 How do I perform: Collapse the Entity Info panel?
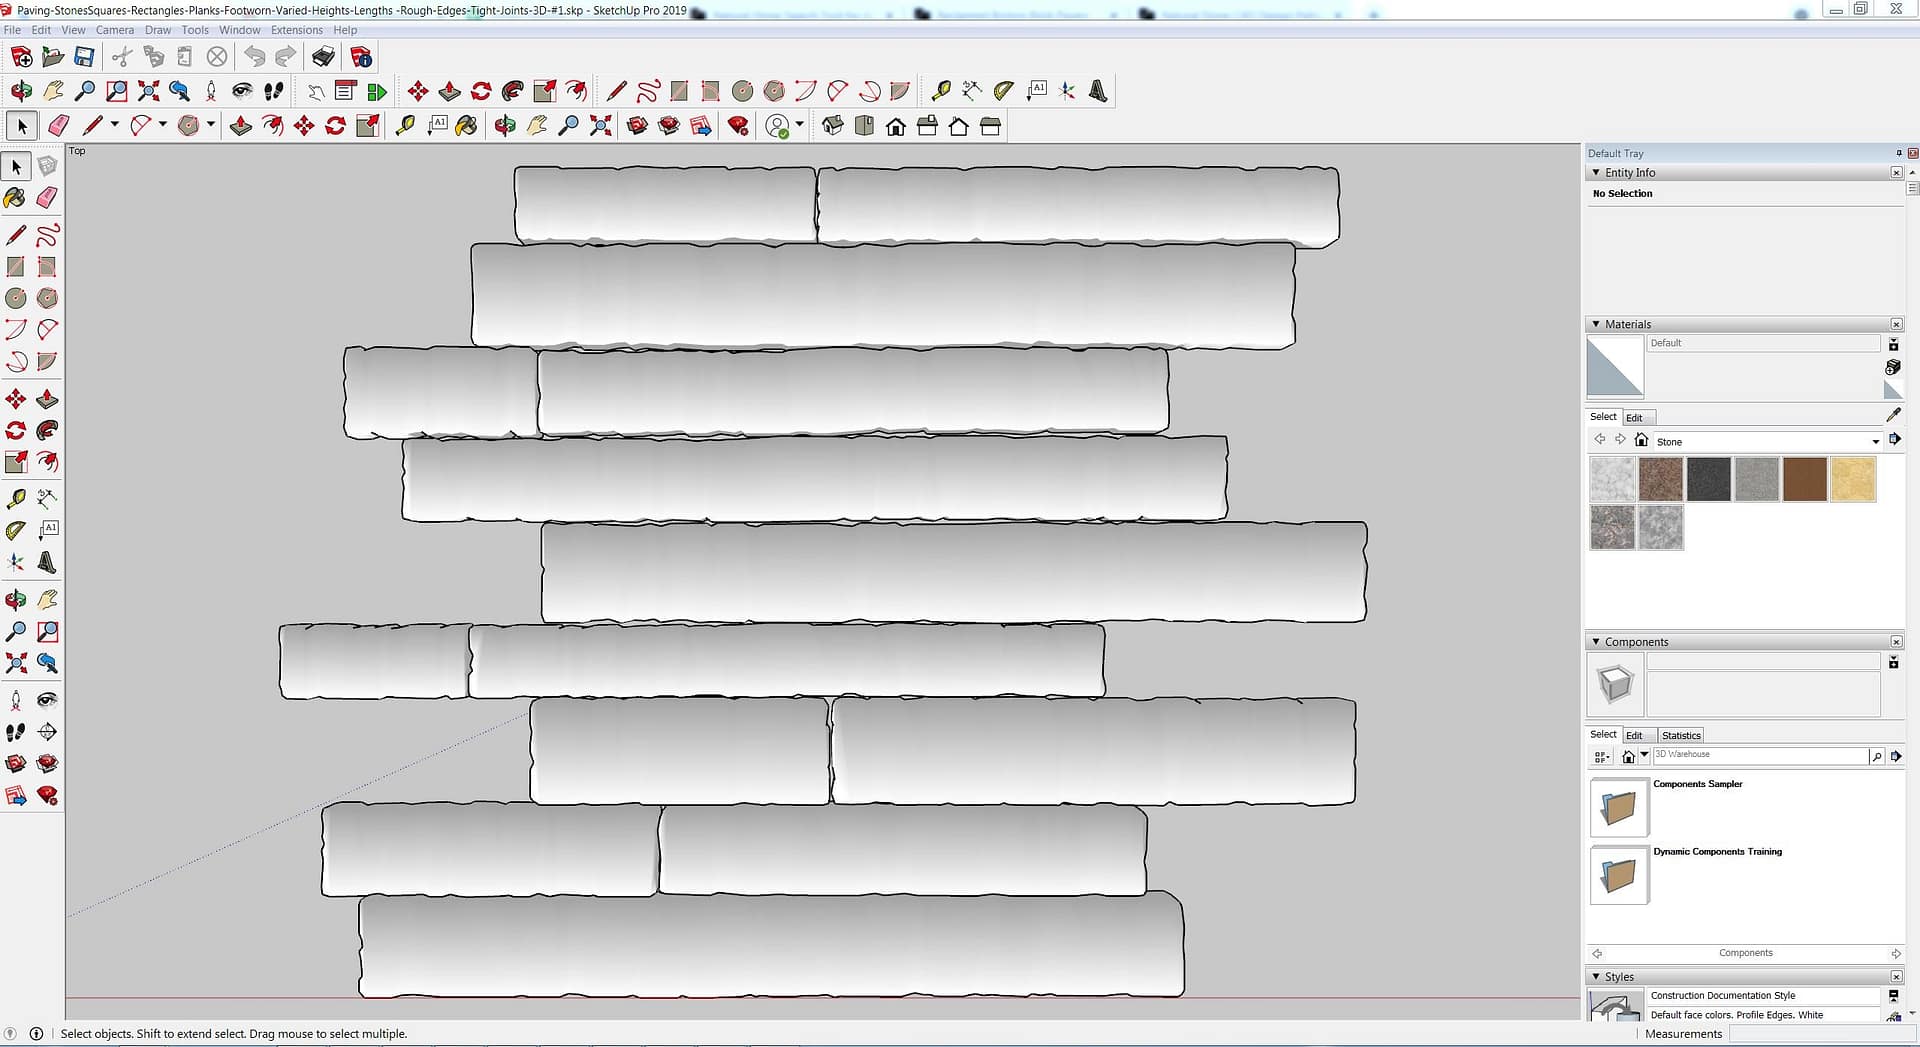(x=1596, y=173)
